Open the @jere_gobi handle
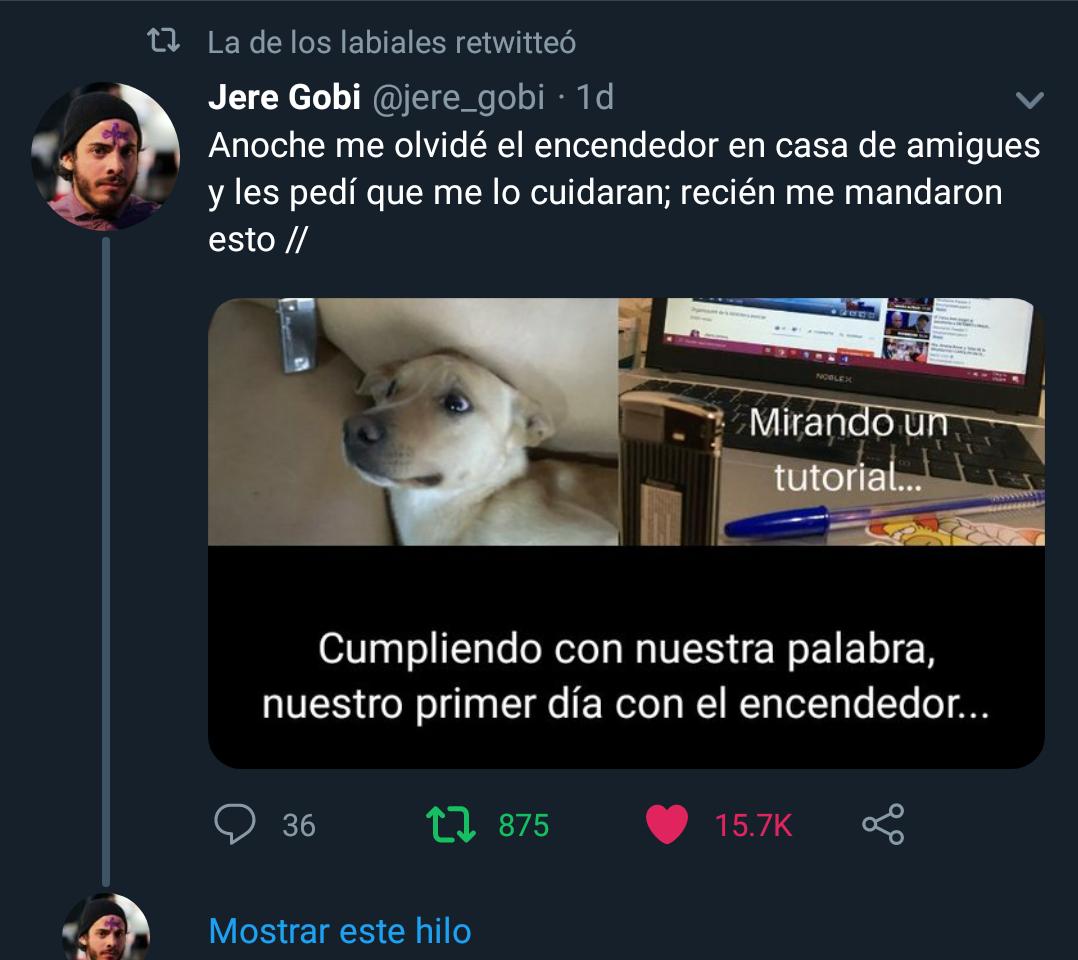 459,97
